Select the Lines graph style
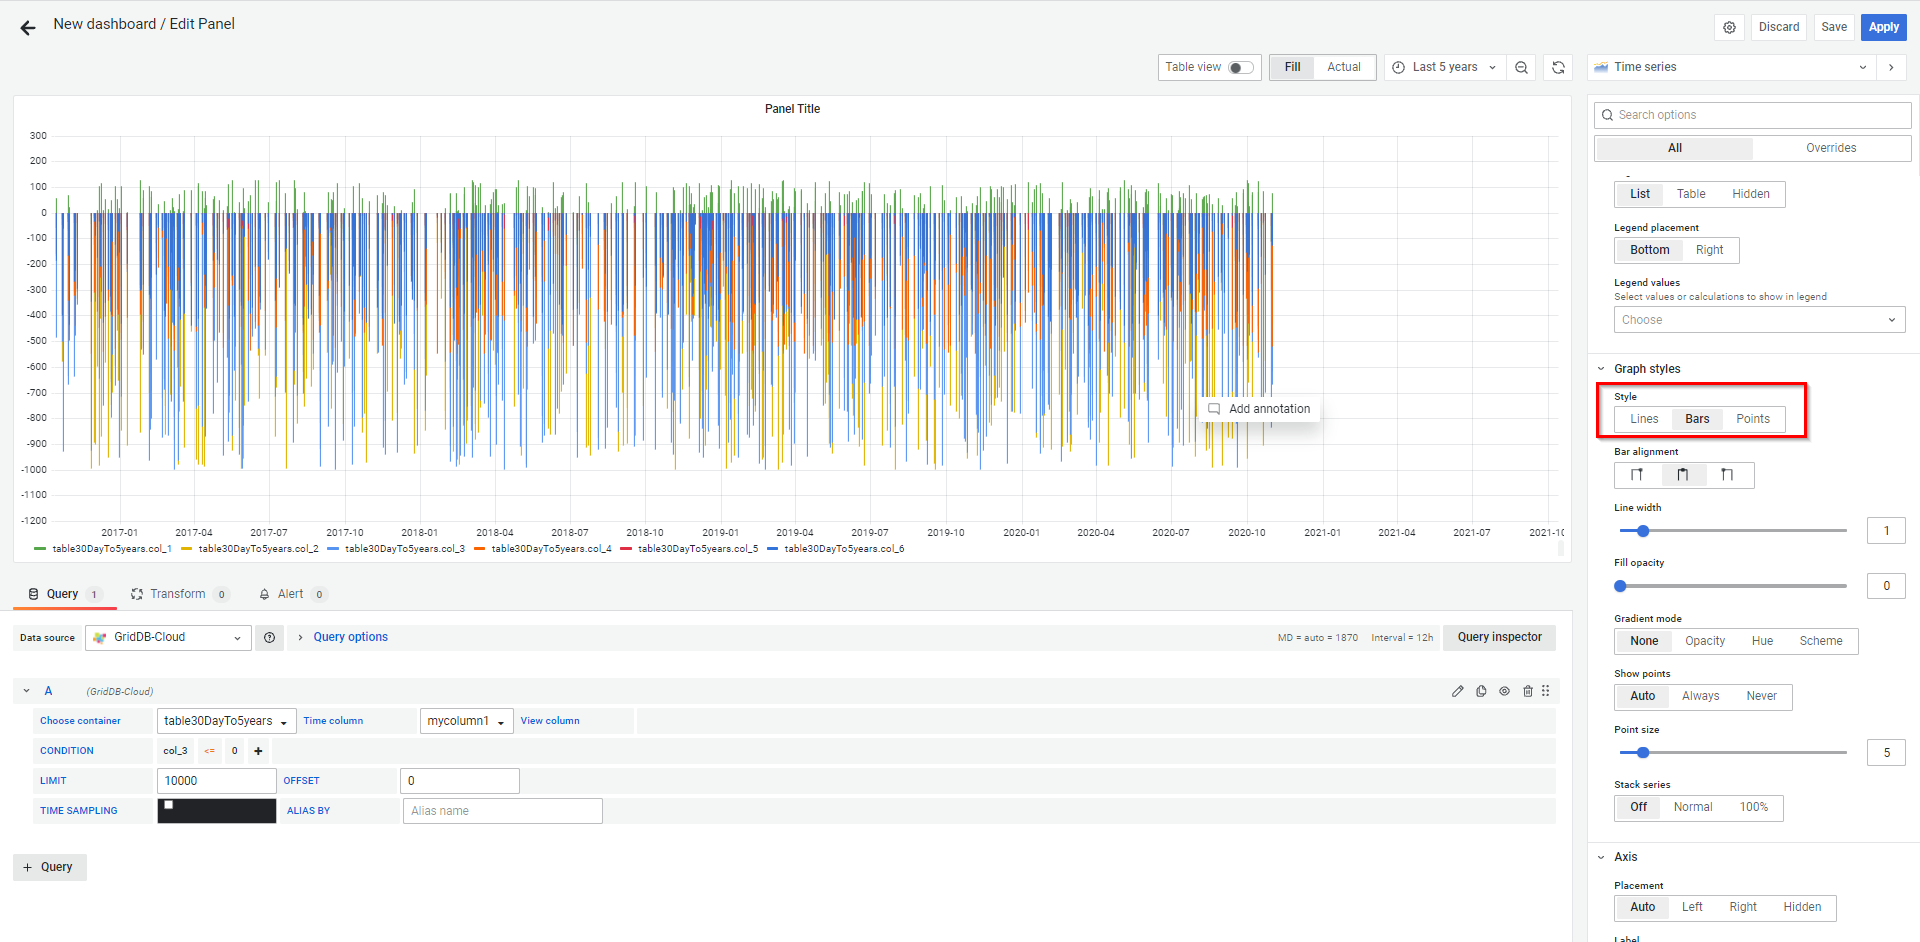The image size is (1920, 942). tap(1643, 419)
